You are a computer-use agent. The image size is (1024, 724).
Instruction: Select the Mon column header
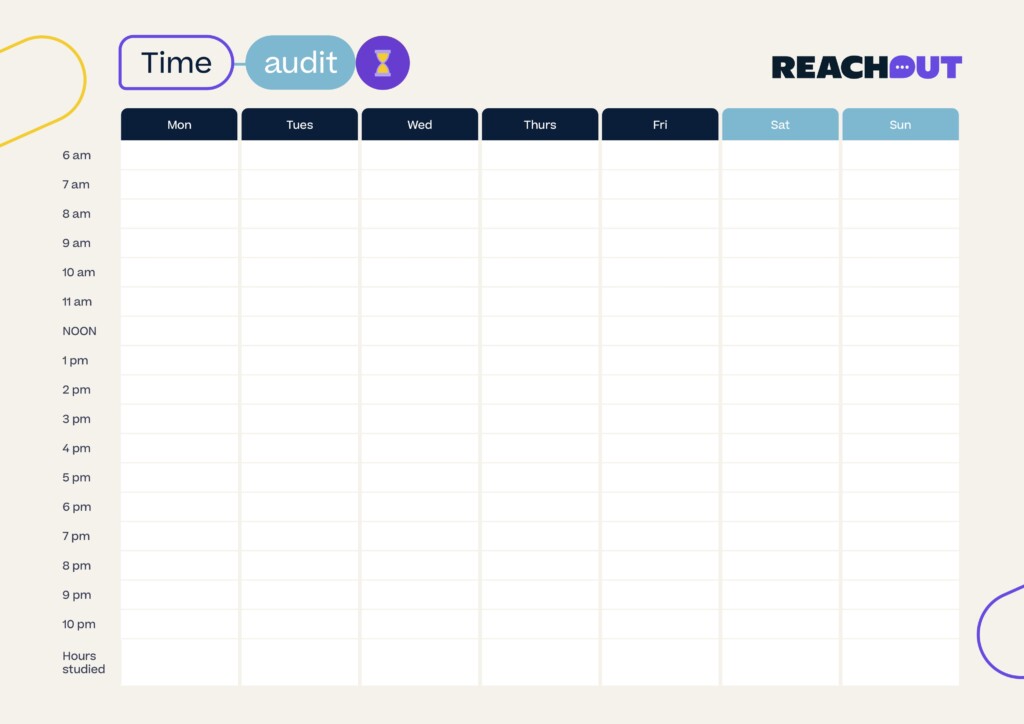pos(179,125)
